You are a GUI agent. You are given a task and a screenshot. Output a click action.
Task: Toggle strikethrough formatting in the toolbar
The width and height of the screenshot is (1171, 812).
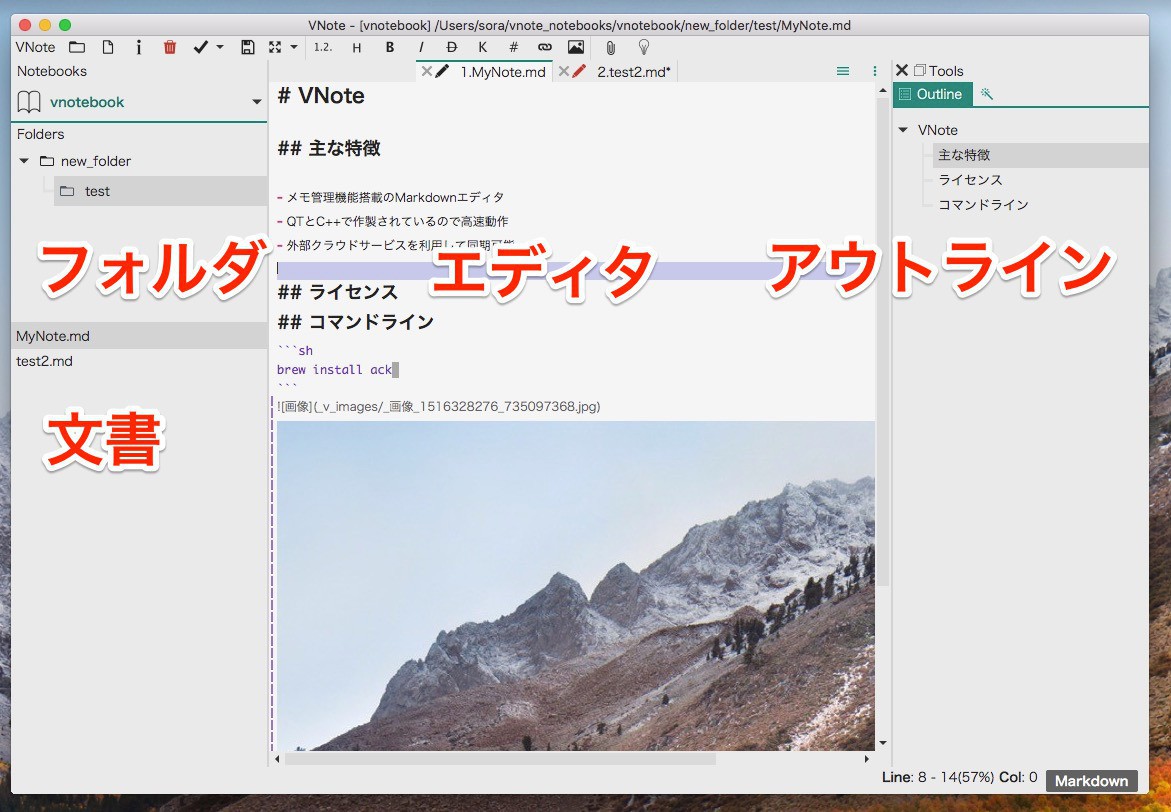(451, 47)
